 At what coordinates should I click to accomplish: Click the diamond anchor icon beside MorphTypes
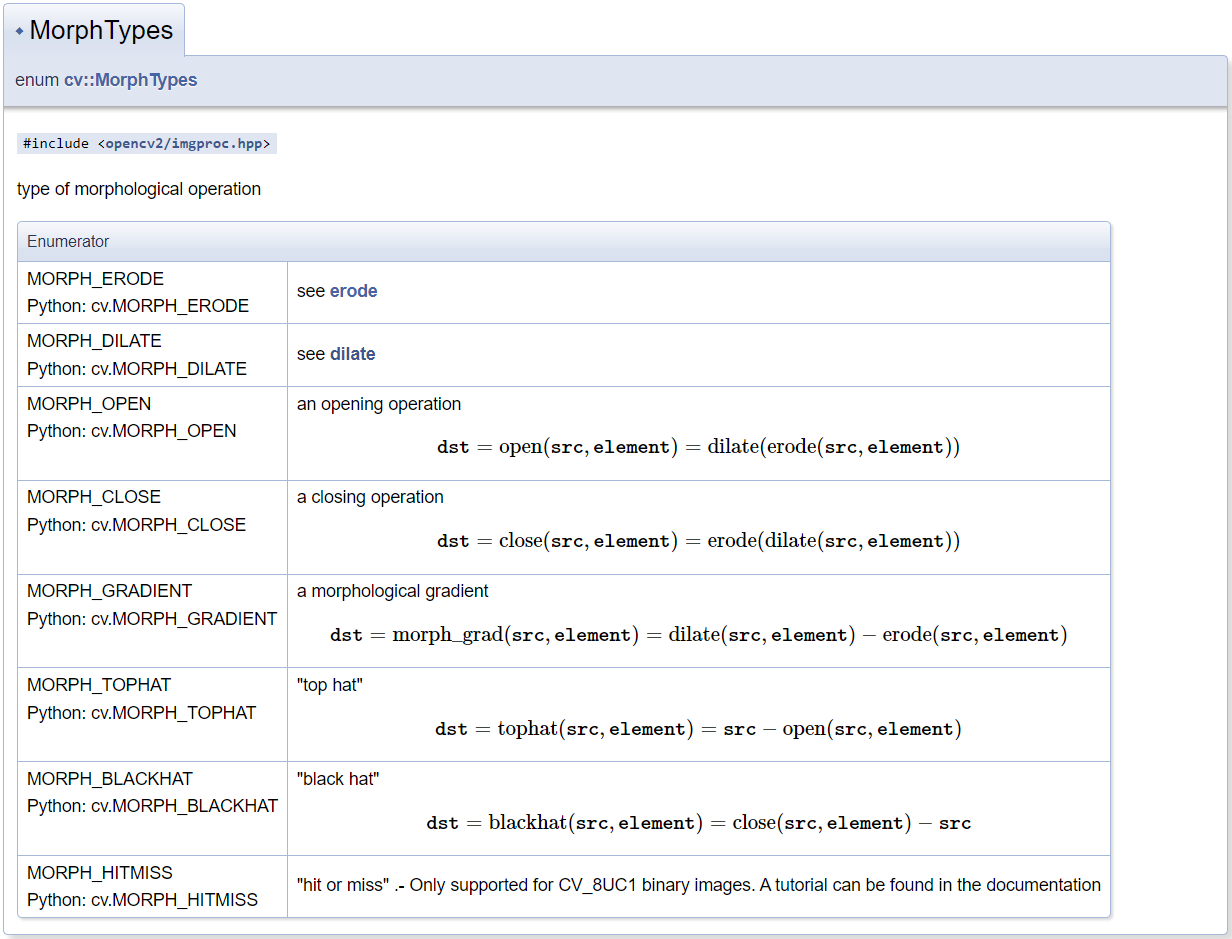point(19,31)
